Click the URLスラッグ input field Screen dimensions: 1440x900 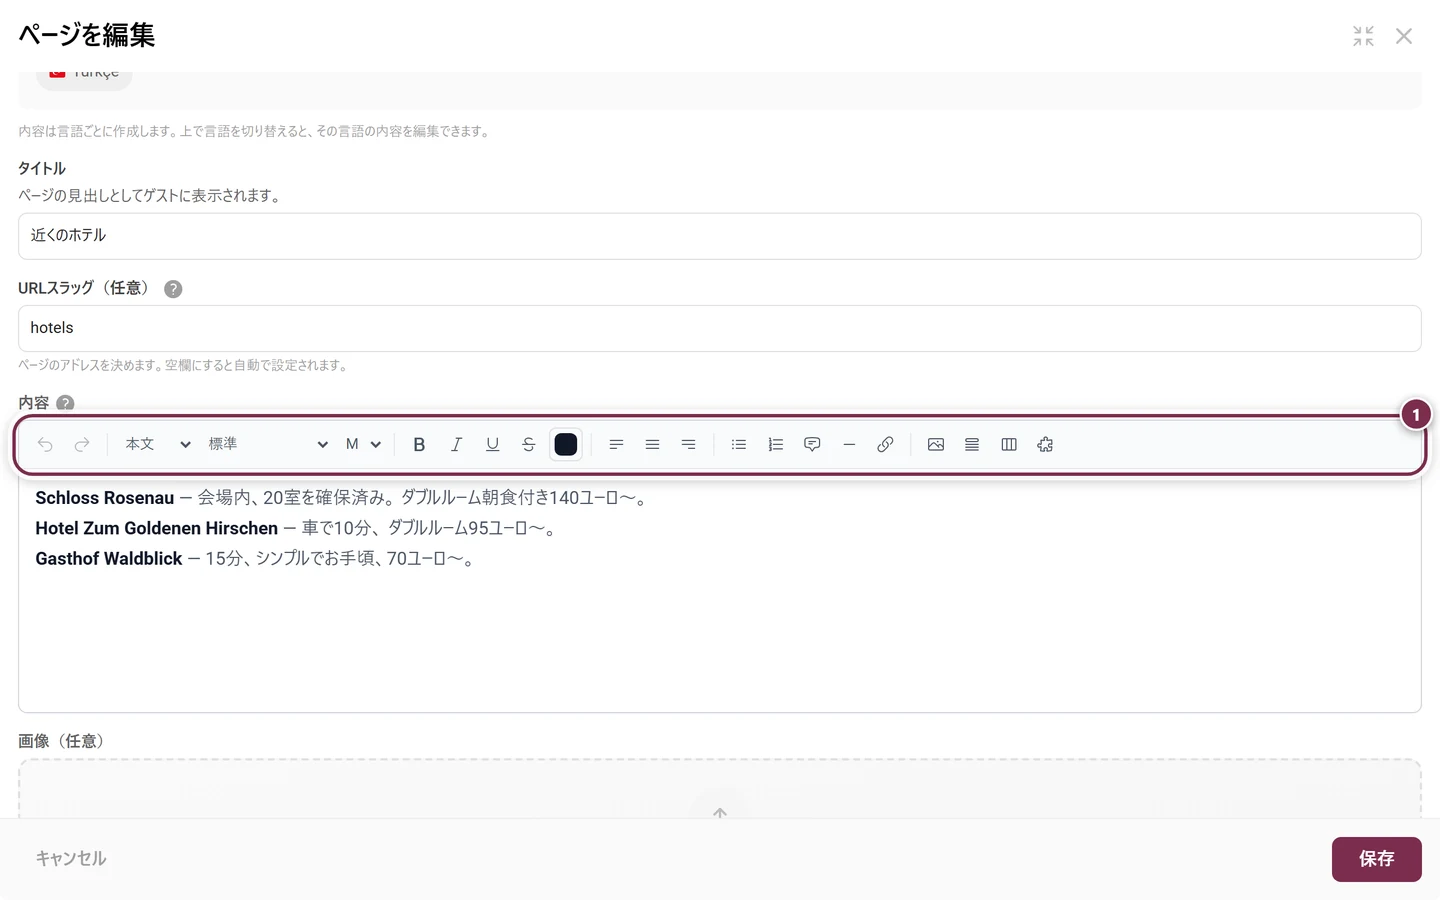720,328
